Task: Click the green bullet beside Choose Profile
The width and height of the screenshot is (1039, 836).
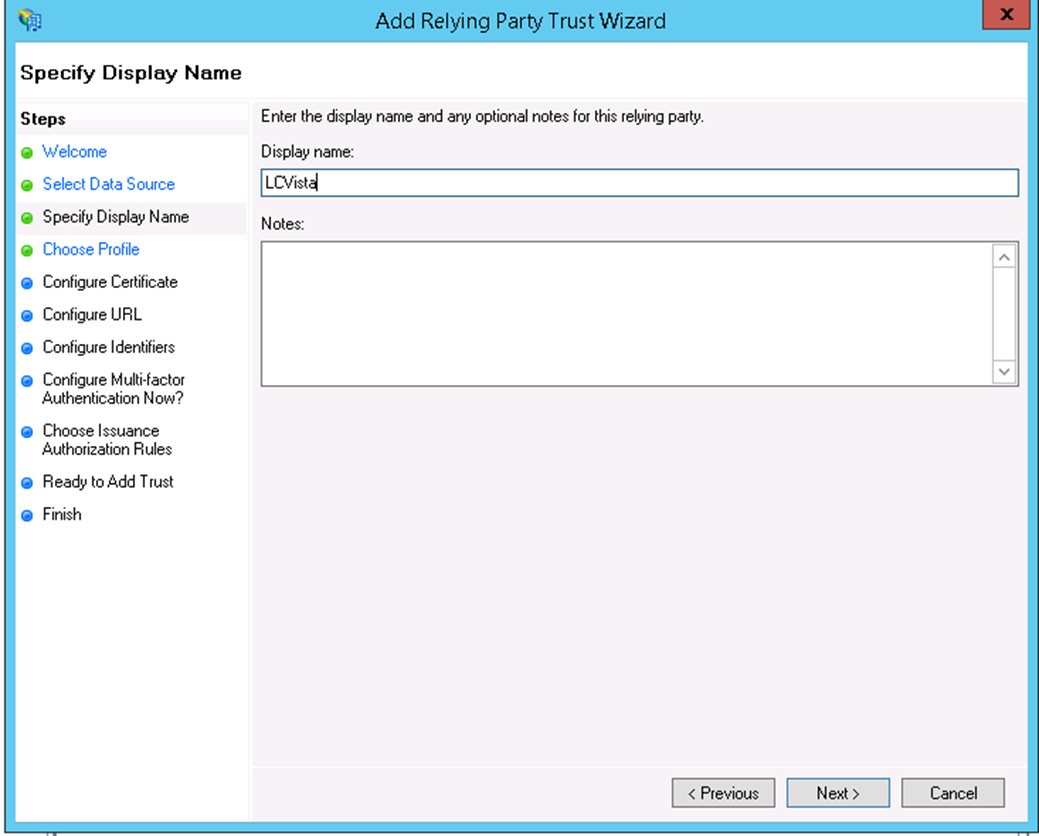Action: (27, 251)
